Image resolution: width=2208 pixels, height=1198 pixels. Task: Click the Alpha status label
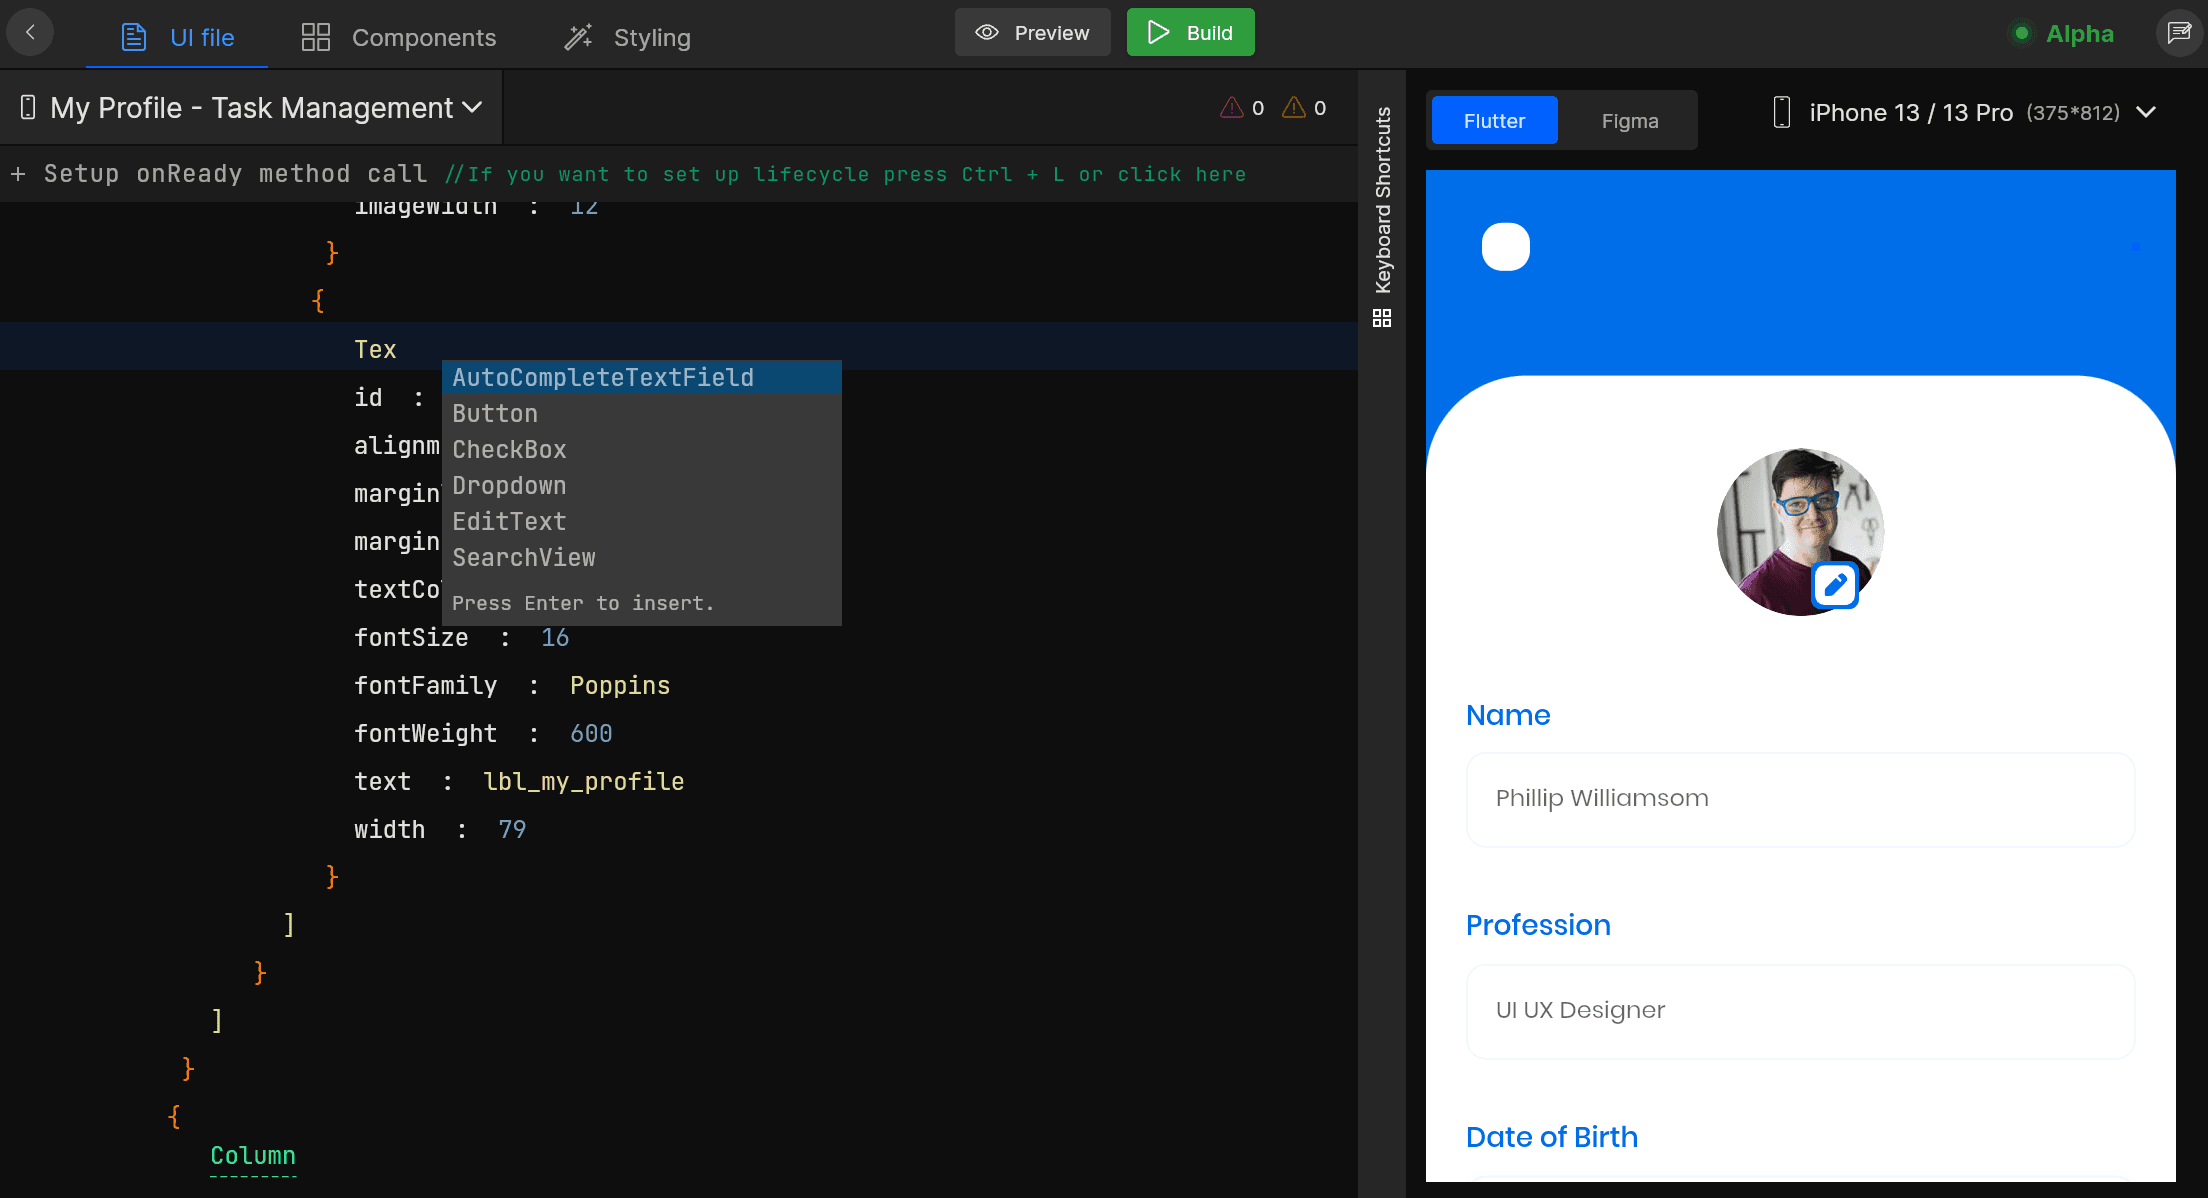click(2079, 34)
